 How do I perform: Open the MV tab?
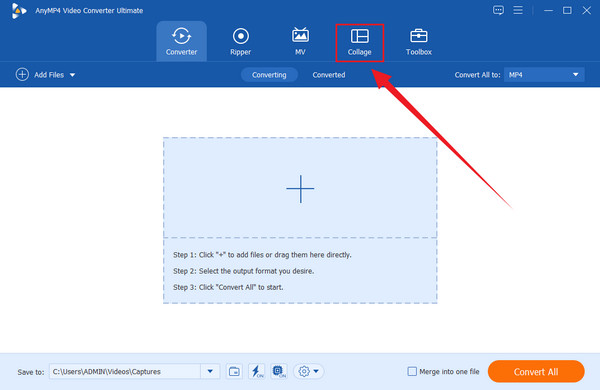tap(300, 41)
